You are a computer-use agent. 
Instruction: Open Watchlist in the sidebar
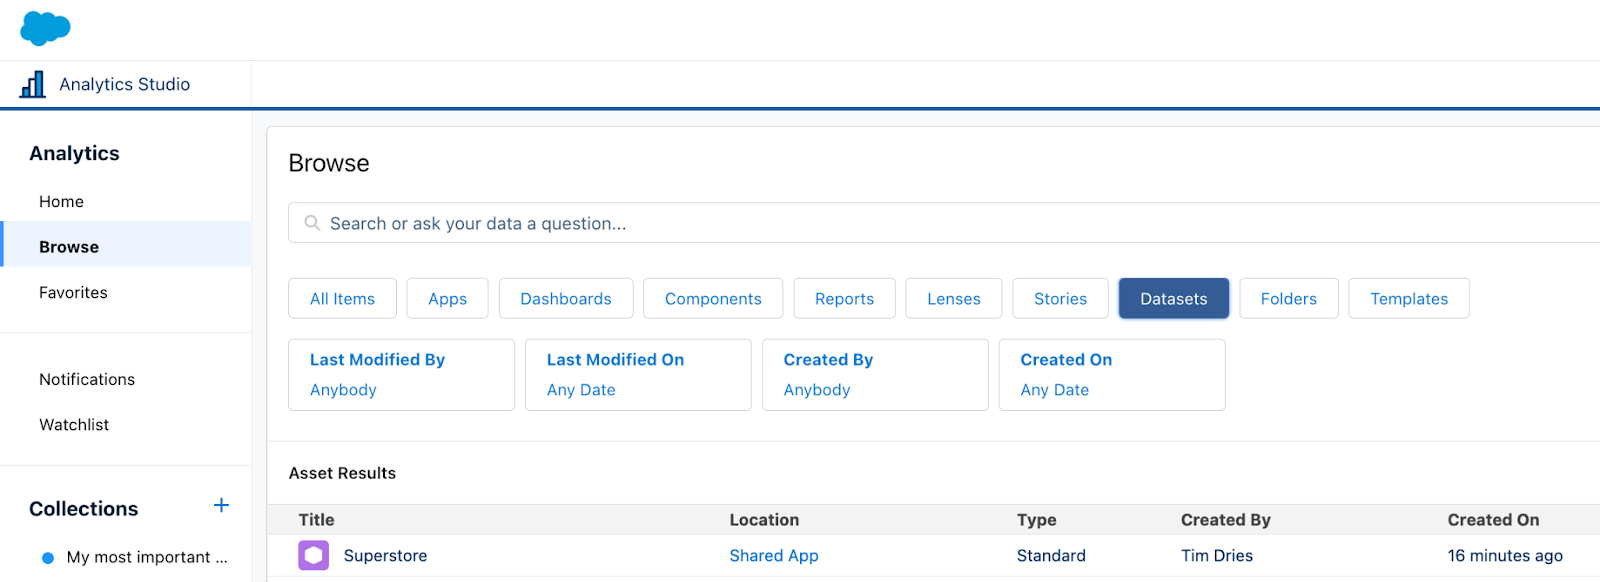[x=74, y=424]
